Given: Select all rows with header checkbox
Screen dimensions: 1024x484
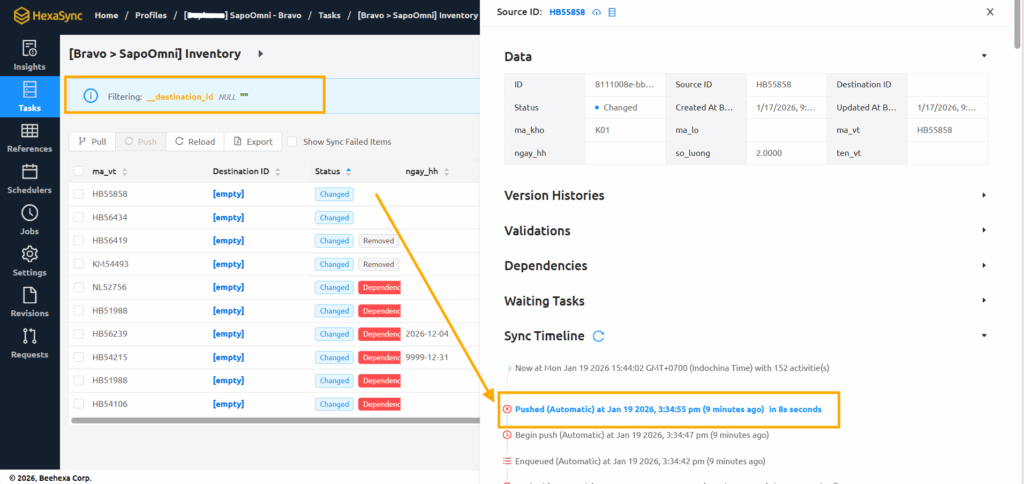Looking at the screenshot, I should pyautogui.click(x=78, y=171).
